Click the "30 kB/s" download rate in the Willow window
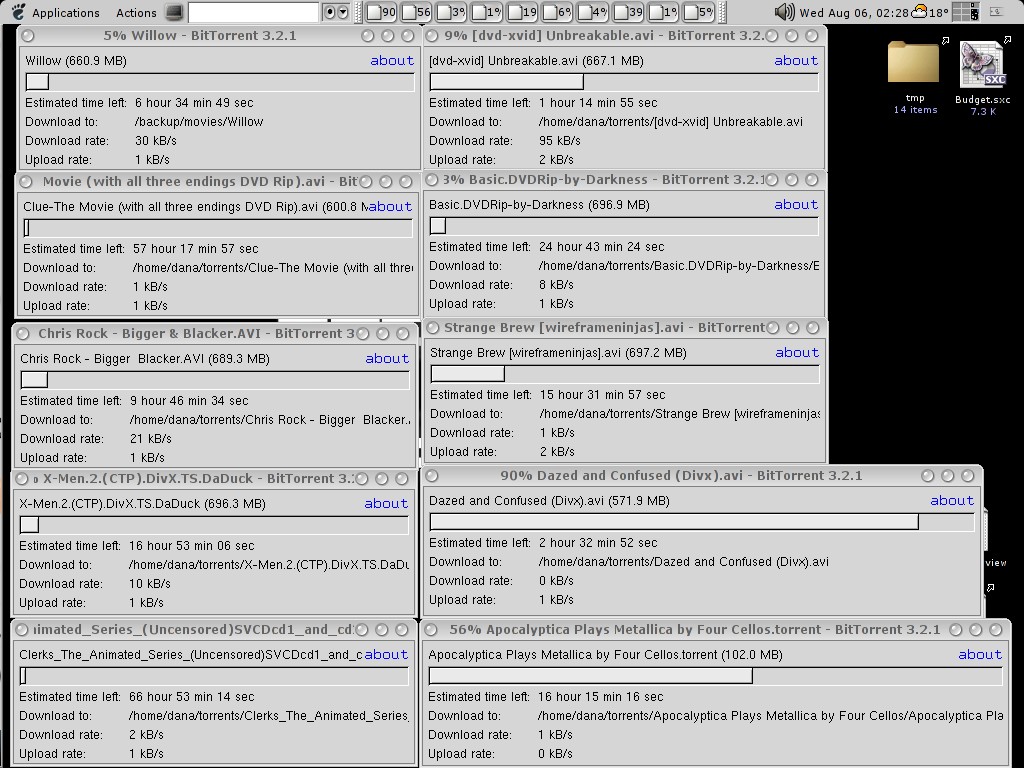Image resolution: width=1024 pixels, height=768 pixels. [155, 140]
